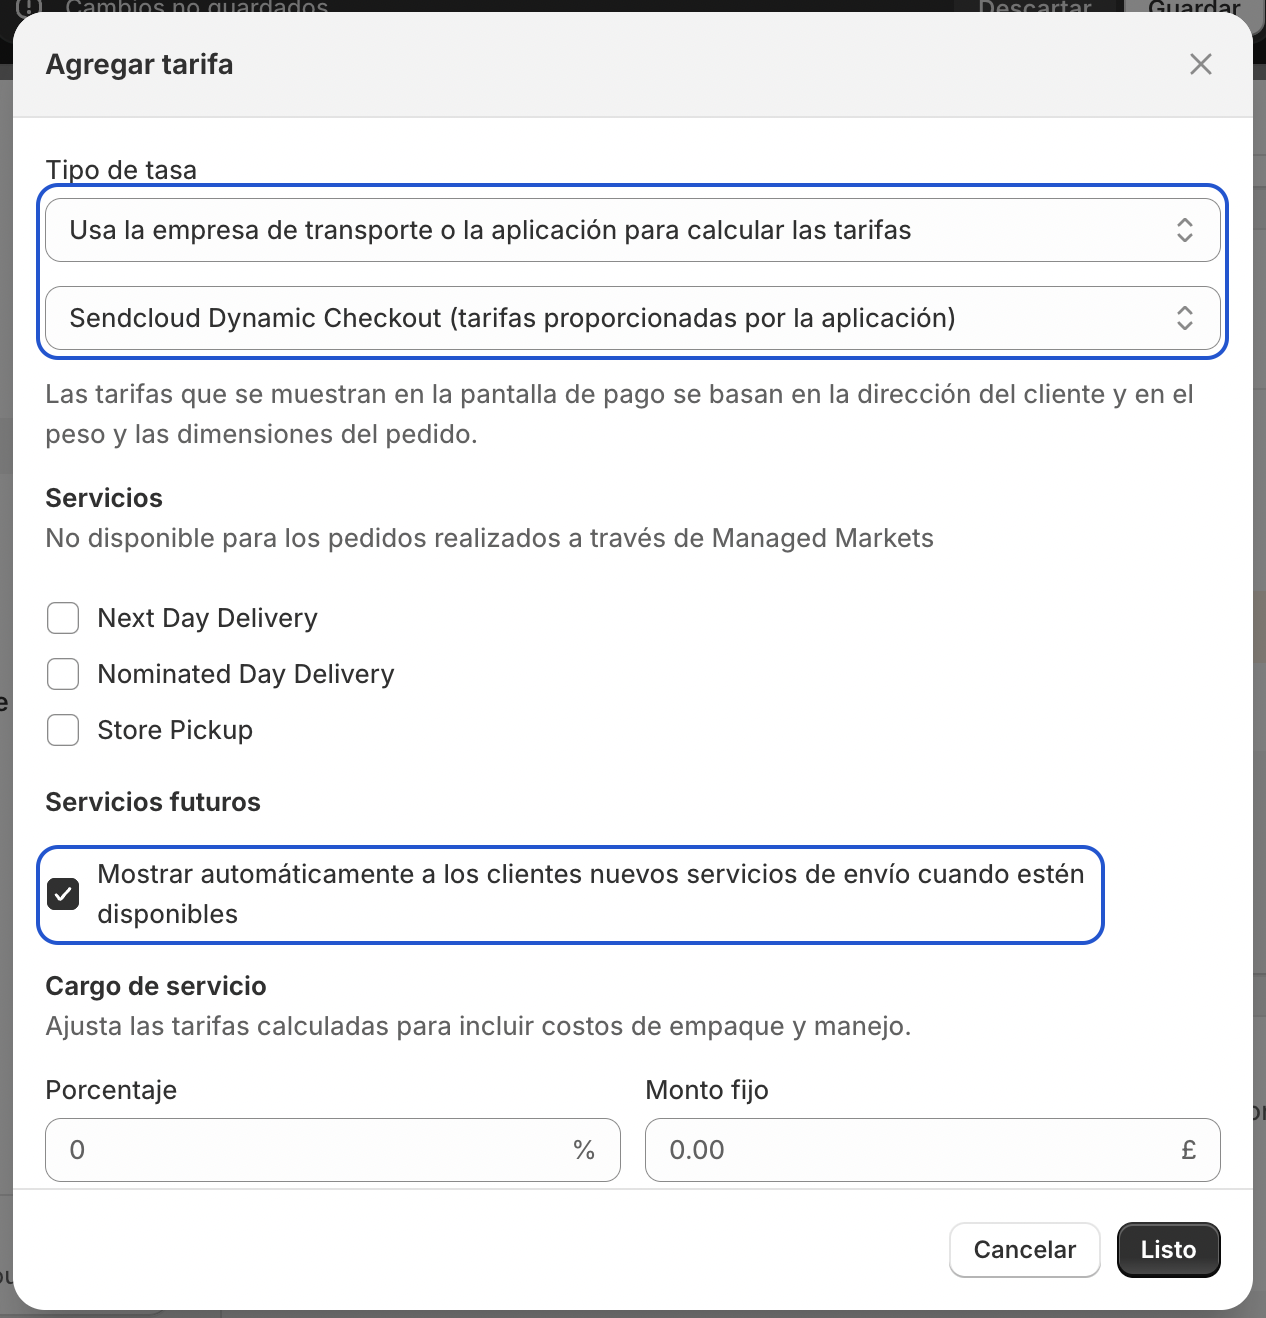This screenshot has height=1318, width=1266.
Task: Click the up-down chevron icon on the rate type selector
Action: pos(1184,230)
